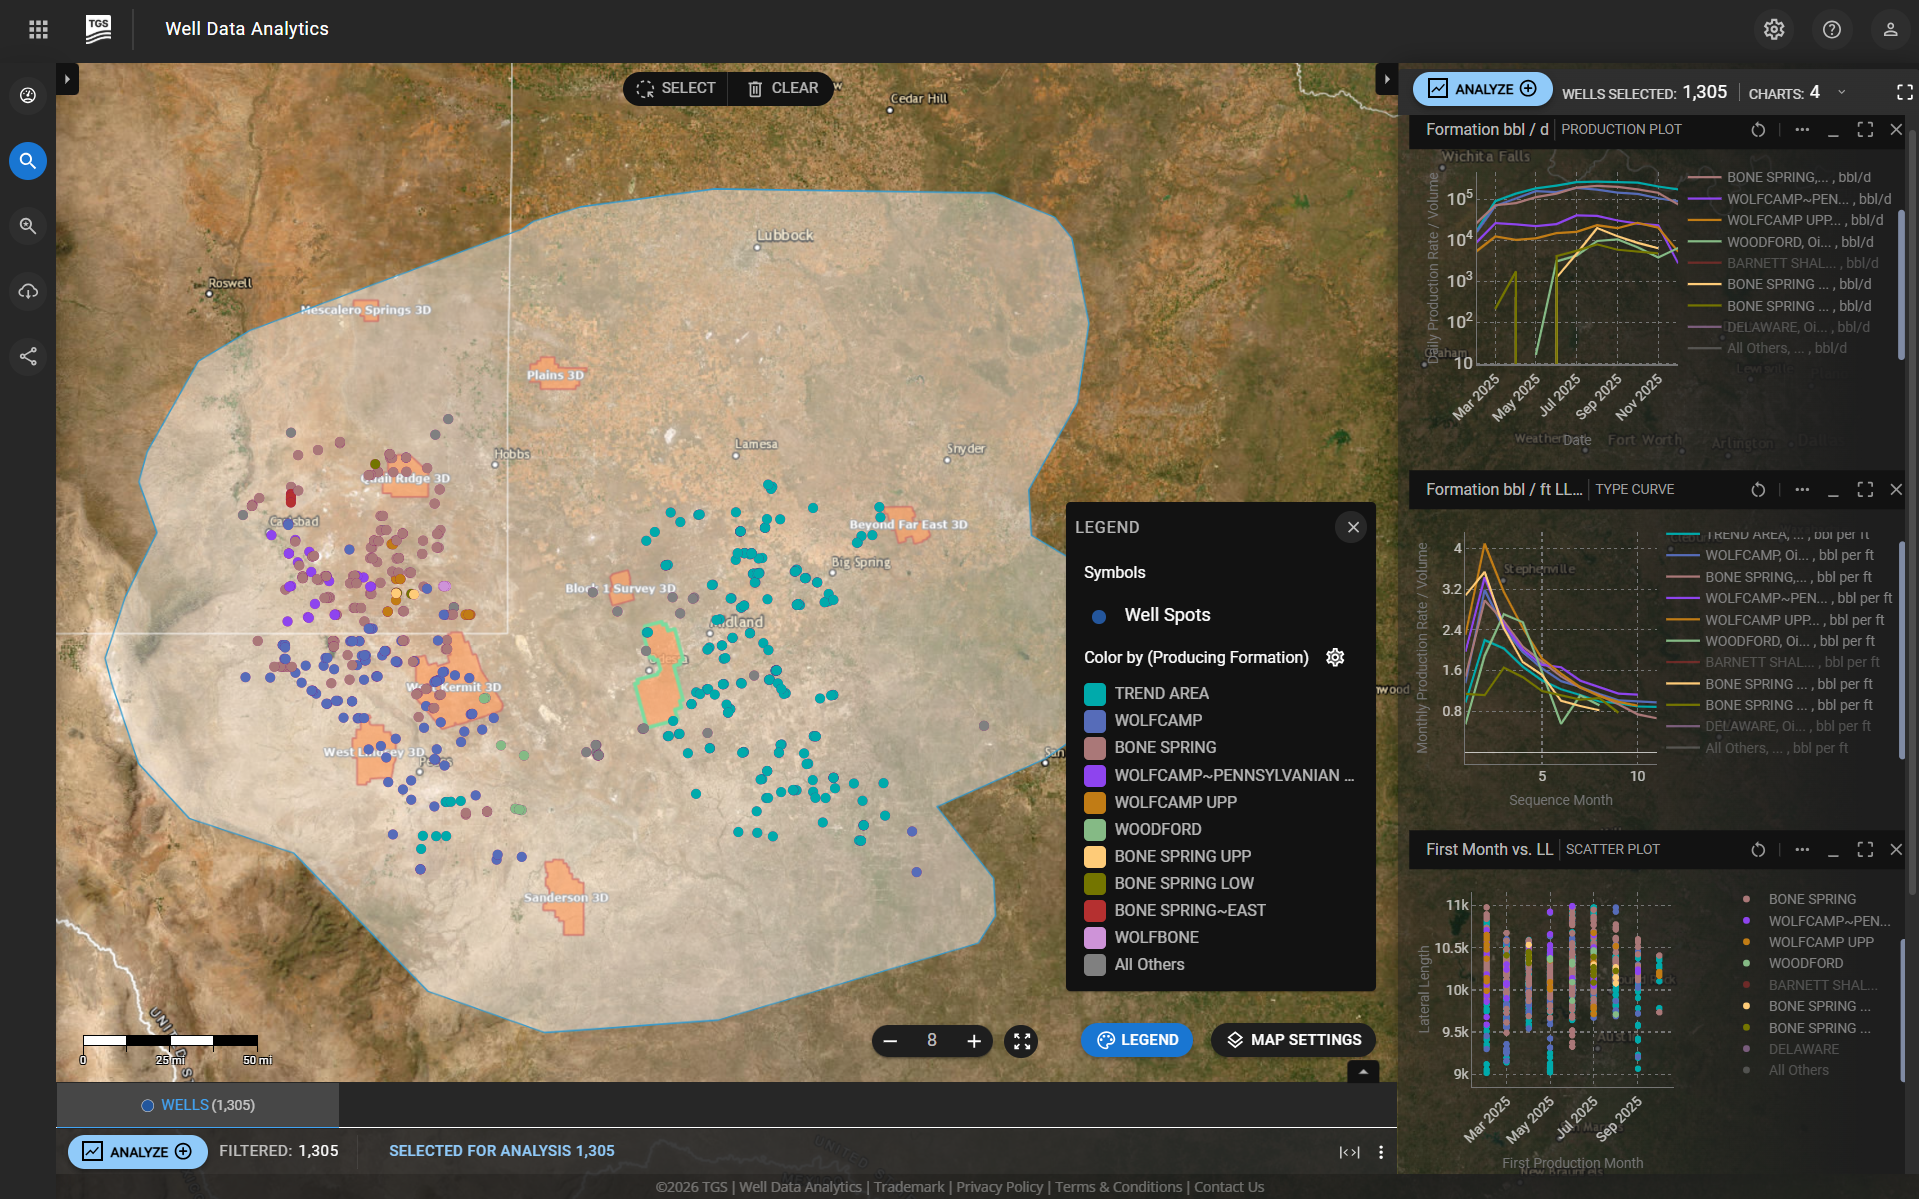Screen dimensions: 1919x1199
Task: Click the CLEAR selection button
Action: coord(782,88)
